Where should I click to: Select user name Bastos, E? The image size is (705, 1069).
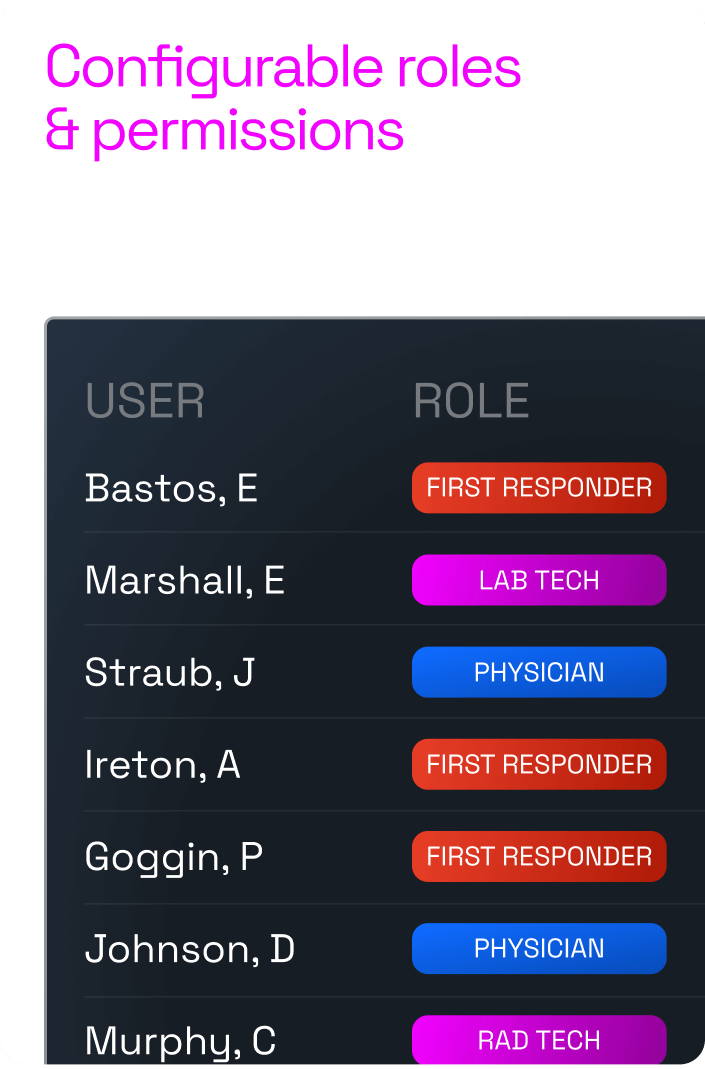(171, 488)
